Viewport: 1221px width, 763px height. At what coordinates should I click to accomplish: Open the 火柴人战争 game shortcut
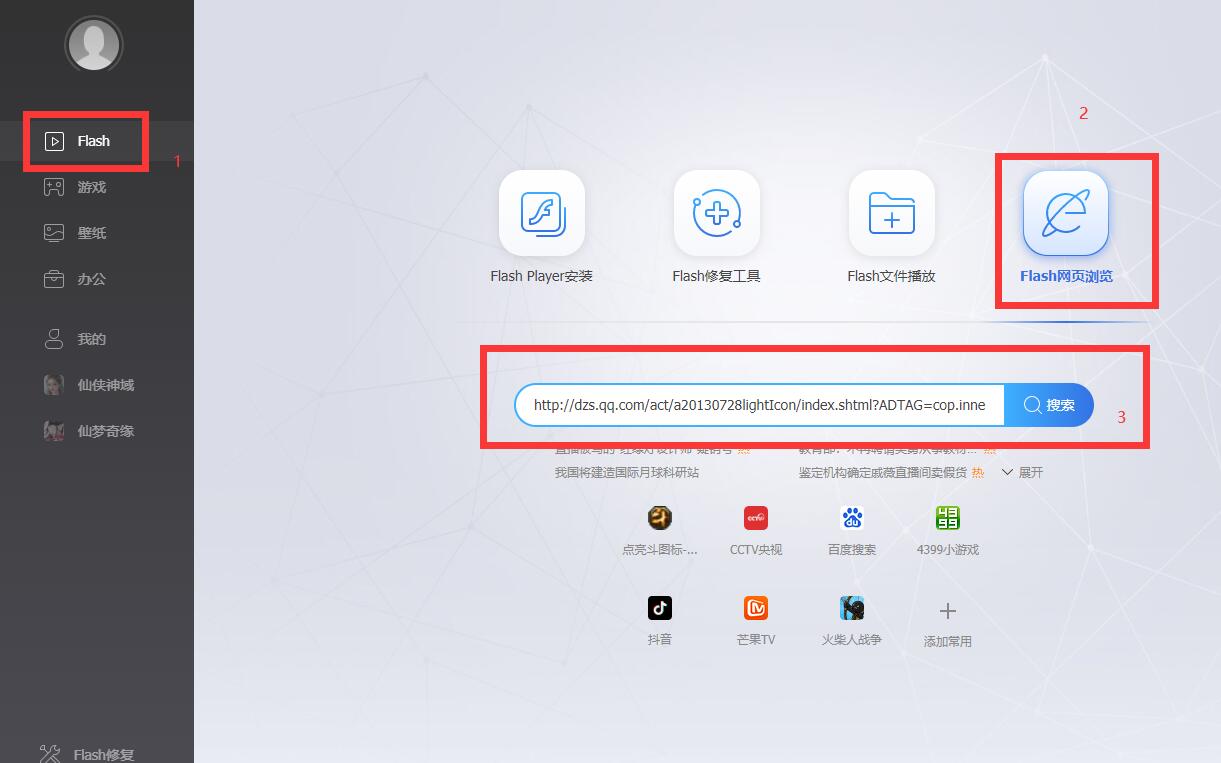[852, 621]
